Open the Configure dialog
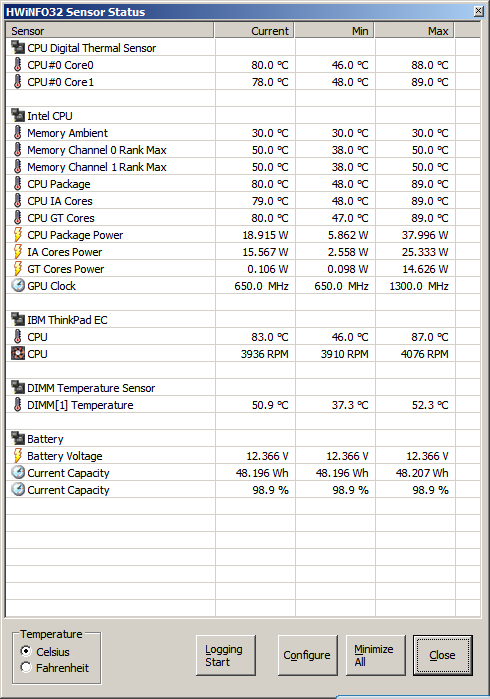 pos(307,655)
